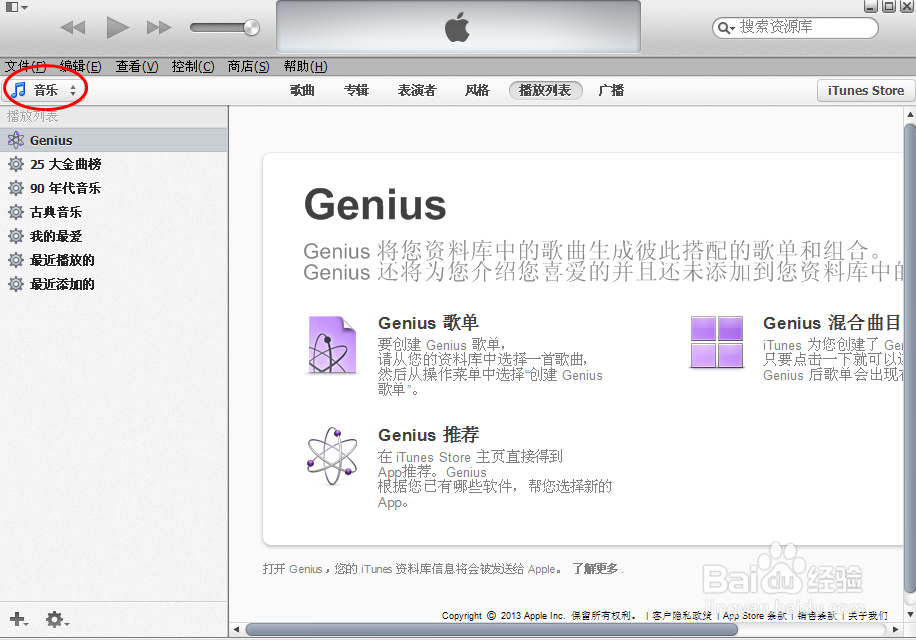The height and width of the screenshot is (640, 916).
Task: Click the Genius 混合曲目 heading
Action: click(x=831, y=322)
